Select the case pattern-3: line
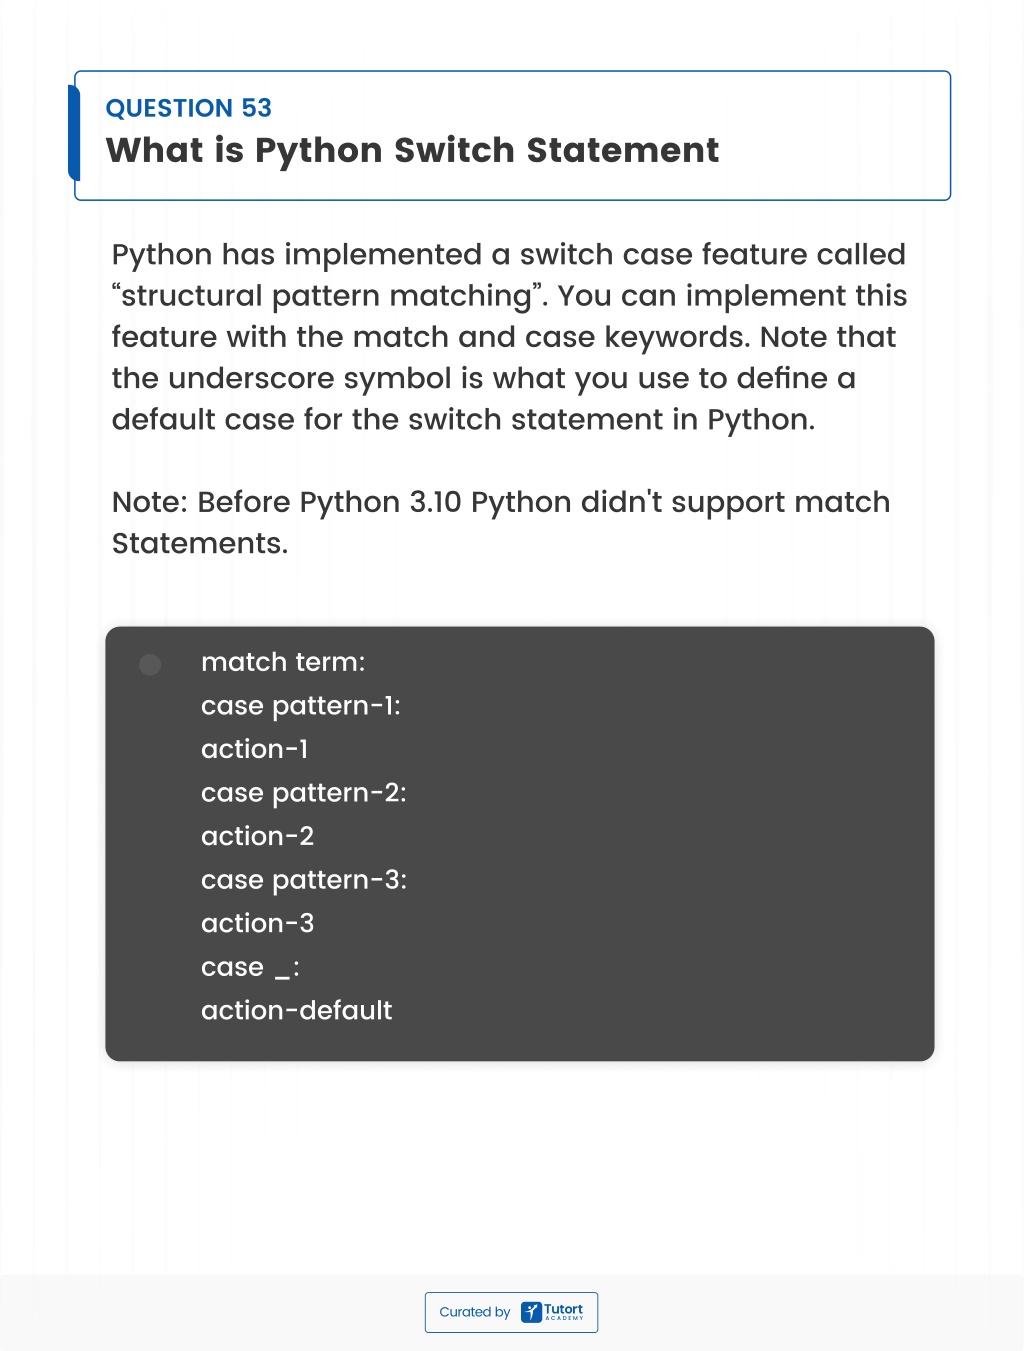 click(x=304, y=880)
